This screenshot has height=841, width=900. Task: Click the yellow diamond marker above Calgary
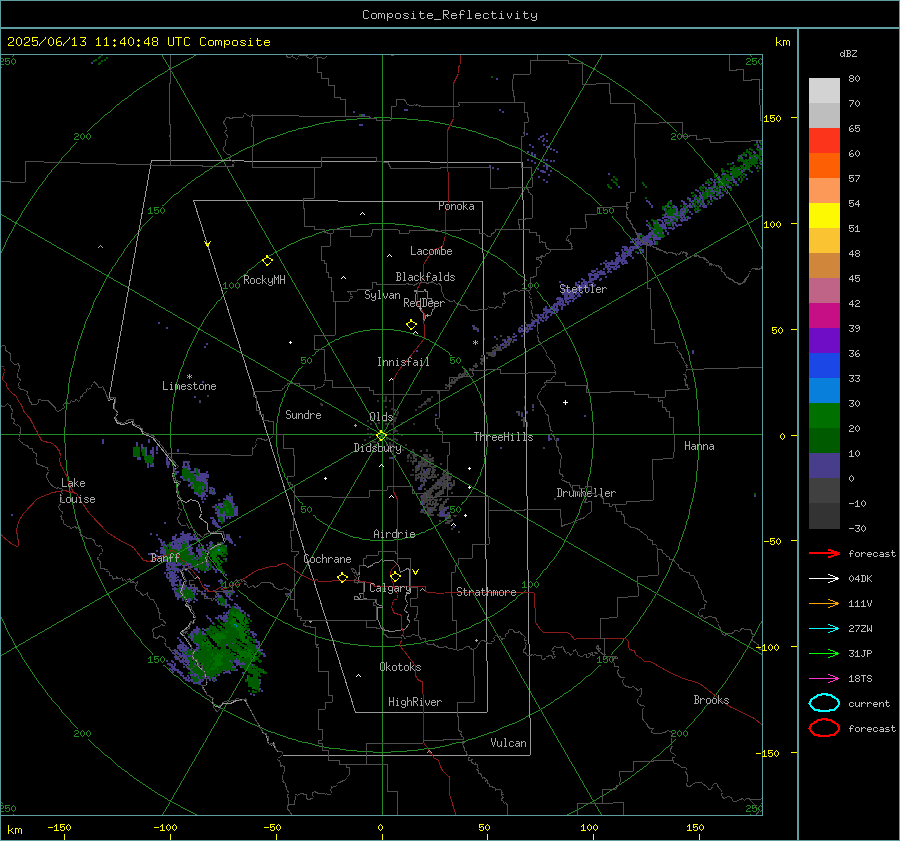tap(395, 576)
